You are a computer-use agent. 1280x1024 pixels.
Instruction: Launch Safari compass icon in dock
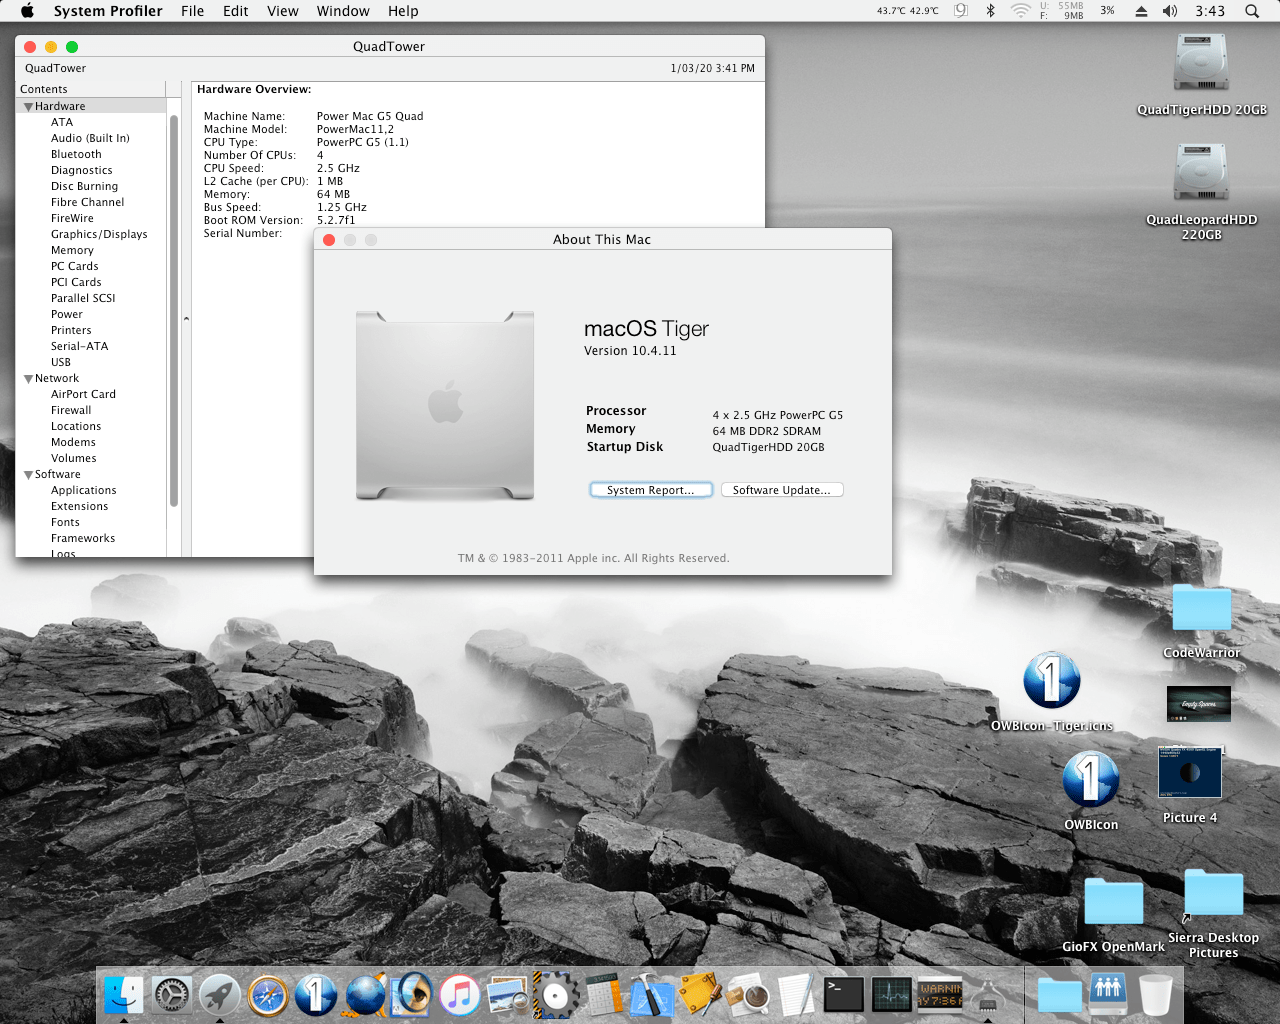pyautogui.click(x=268, y=995)
